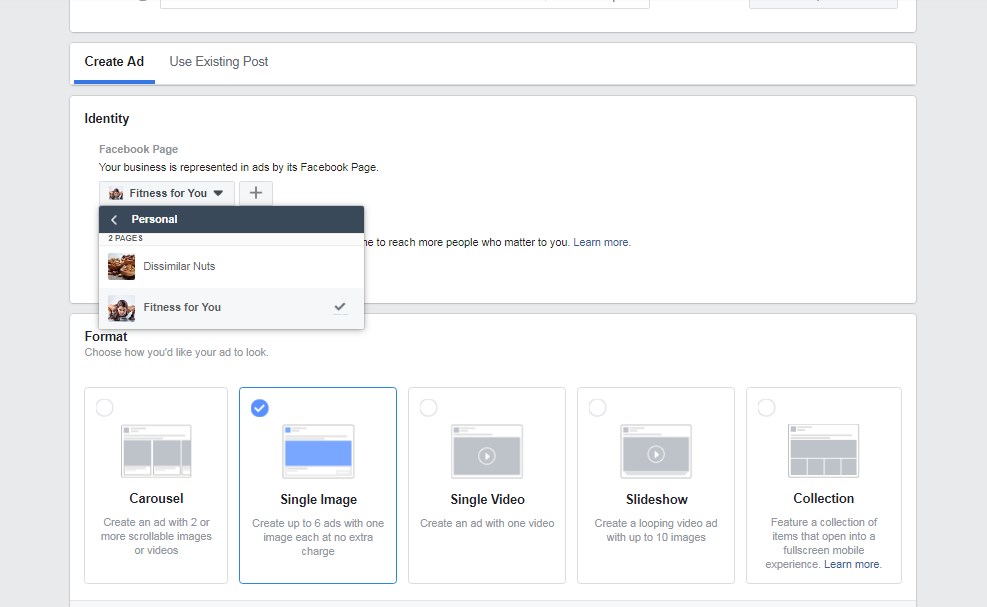The width and height of the screenshot is (987, 607).
Task: Choose the Dissimilar Nuts page
Action: click(x=231, y=266)
